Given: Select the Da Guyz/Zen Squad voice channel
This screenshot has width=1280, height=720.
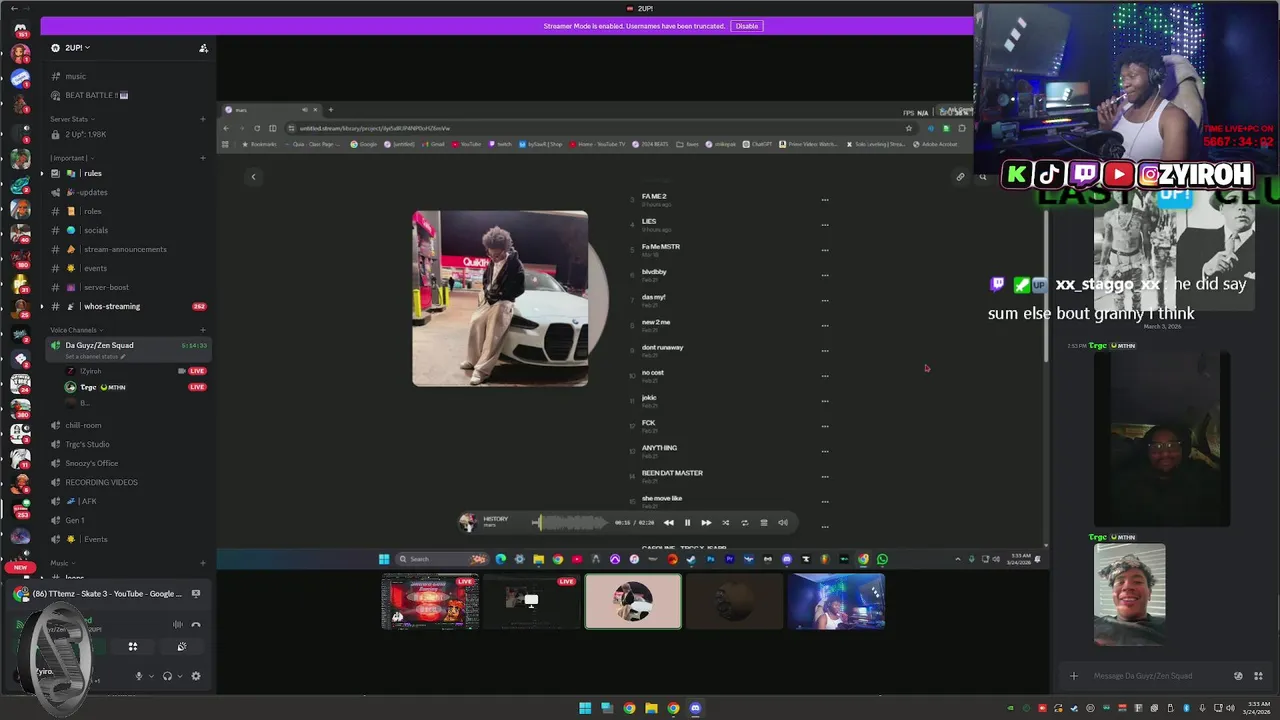Looking at the screenshot, I should 99,345.
